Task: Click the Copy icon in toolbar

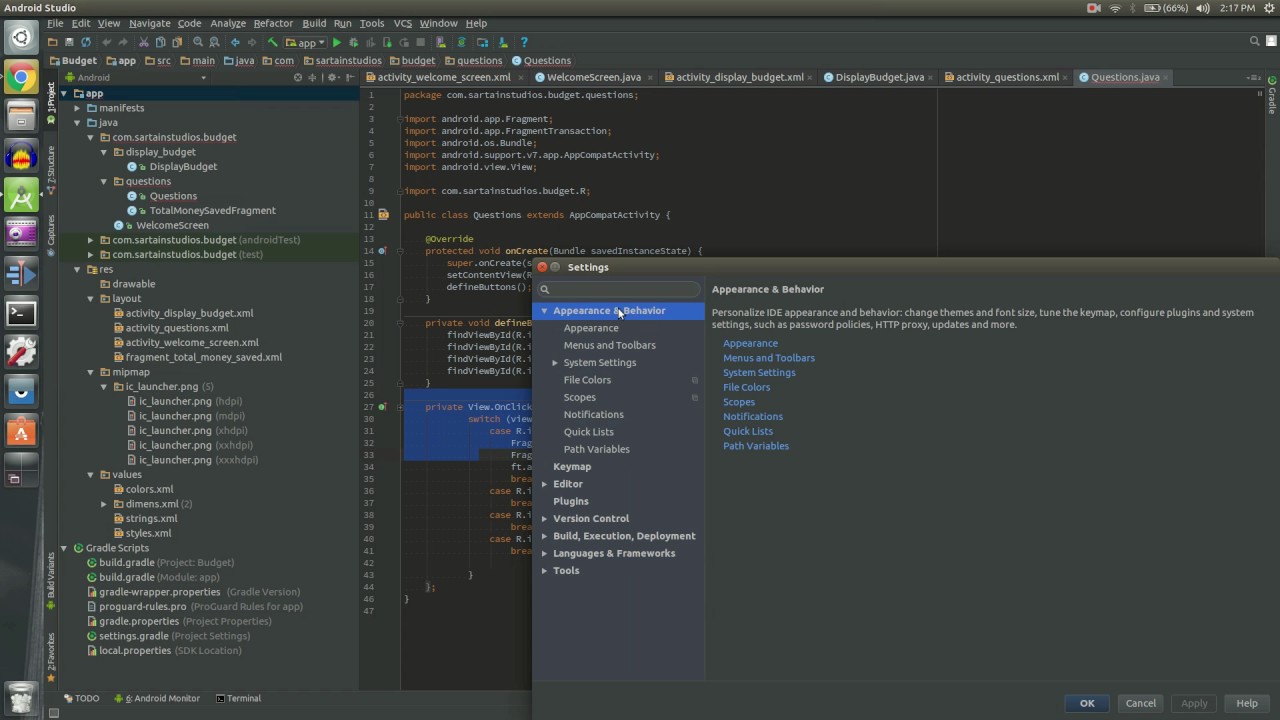Action: [x=161, y=42]
